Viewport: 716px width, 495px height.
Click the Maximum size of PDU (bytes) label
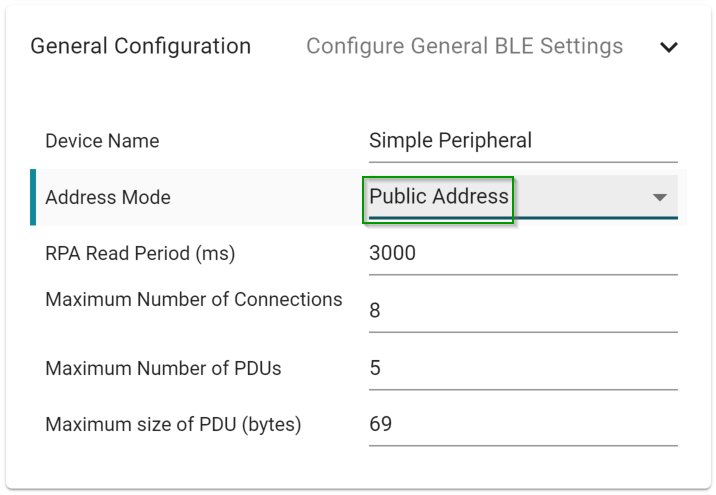173,425
